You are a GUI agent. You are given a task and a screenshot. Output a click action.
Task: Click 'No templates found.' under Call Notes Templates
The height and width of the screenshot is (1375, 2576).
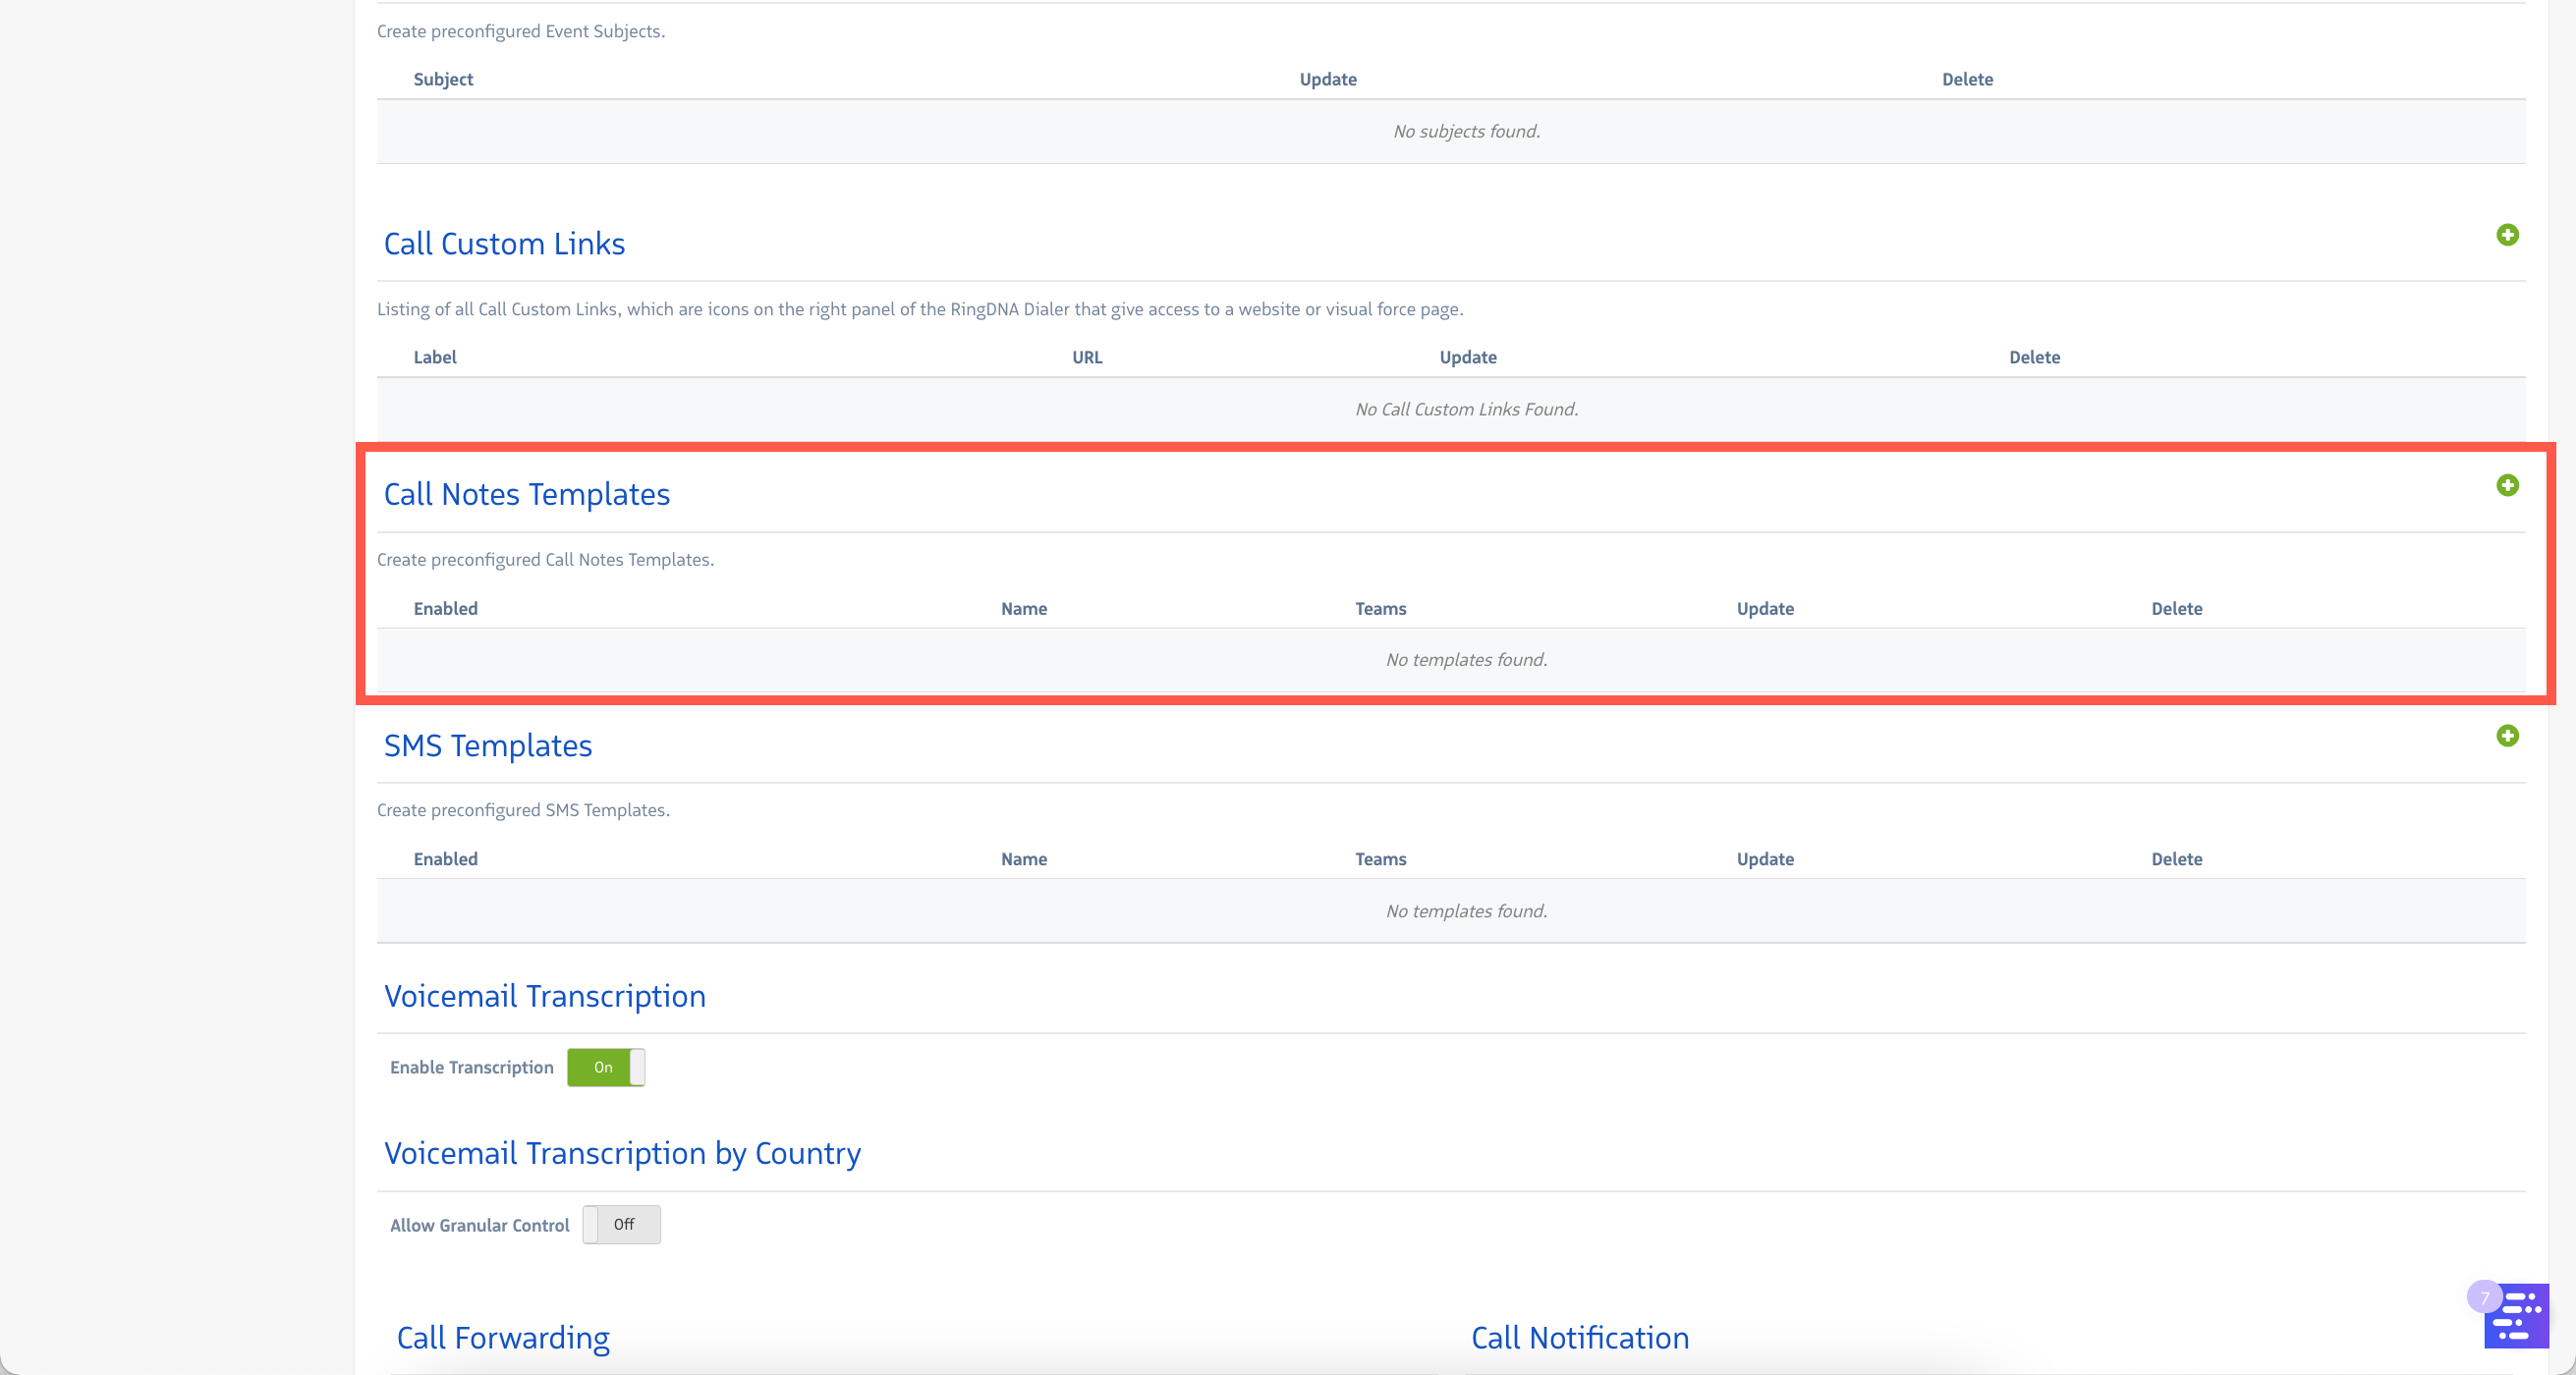coord(1466,660)
